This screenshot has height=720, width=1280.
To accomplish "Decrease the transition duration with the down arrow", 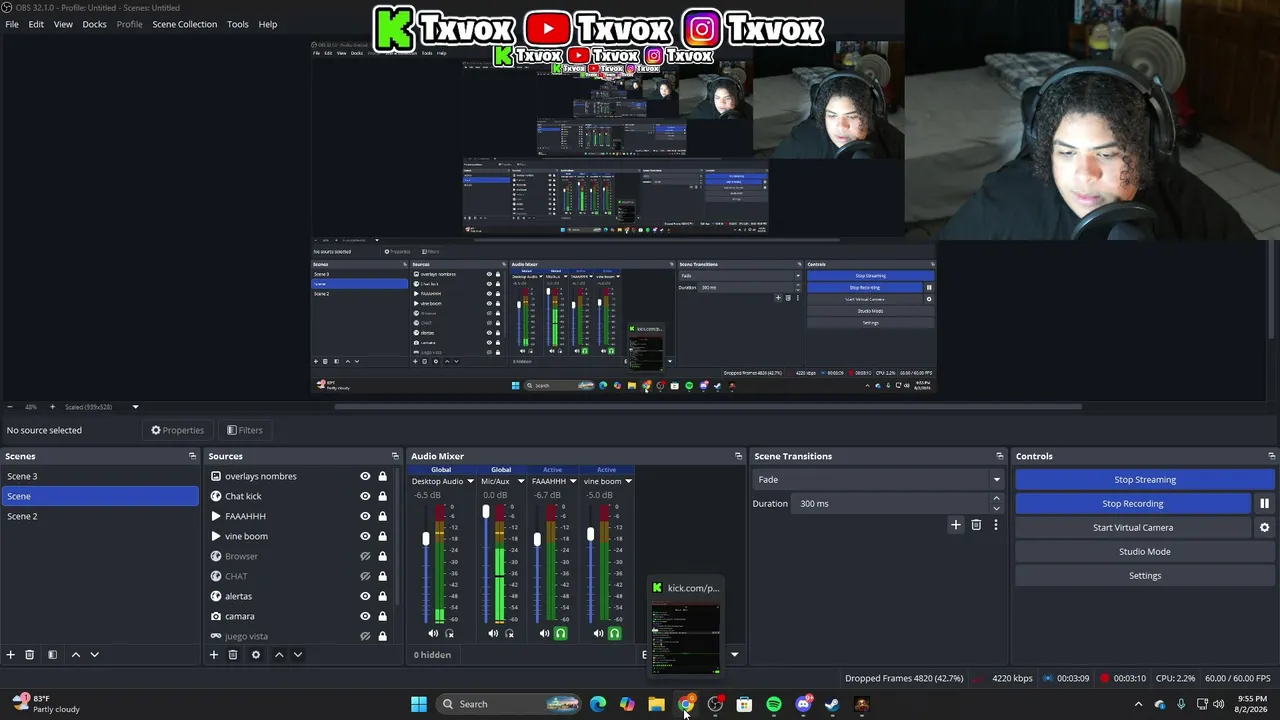I will coord(996,508).
